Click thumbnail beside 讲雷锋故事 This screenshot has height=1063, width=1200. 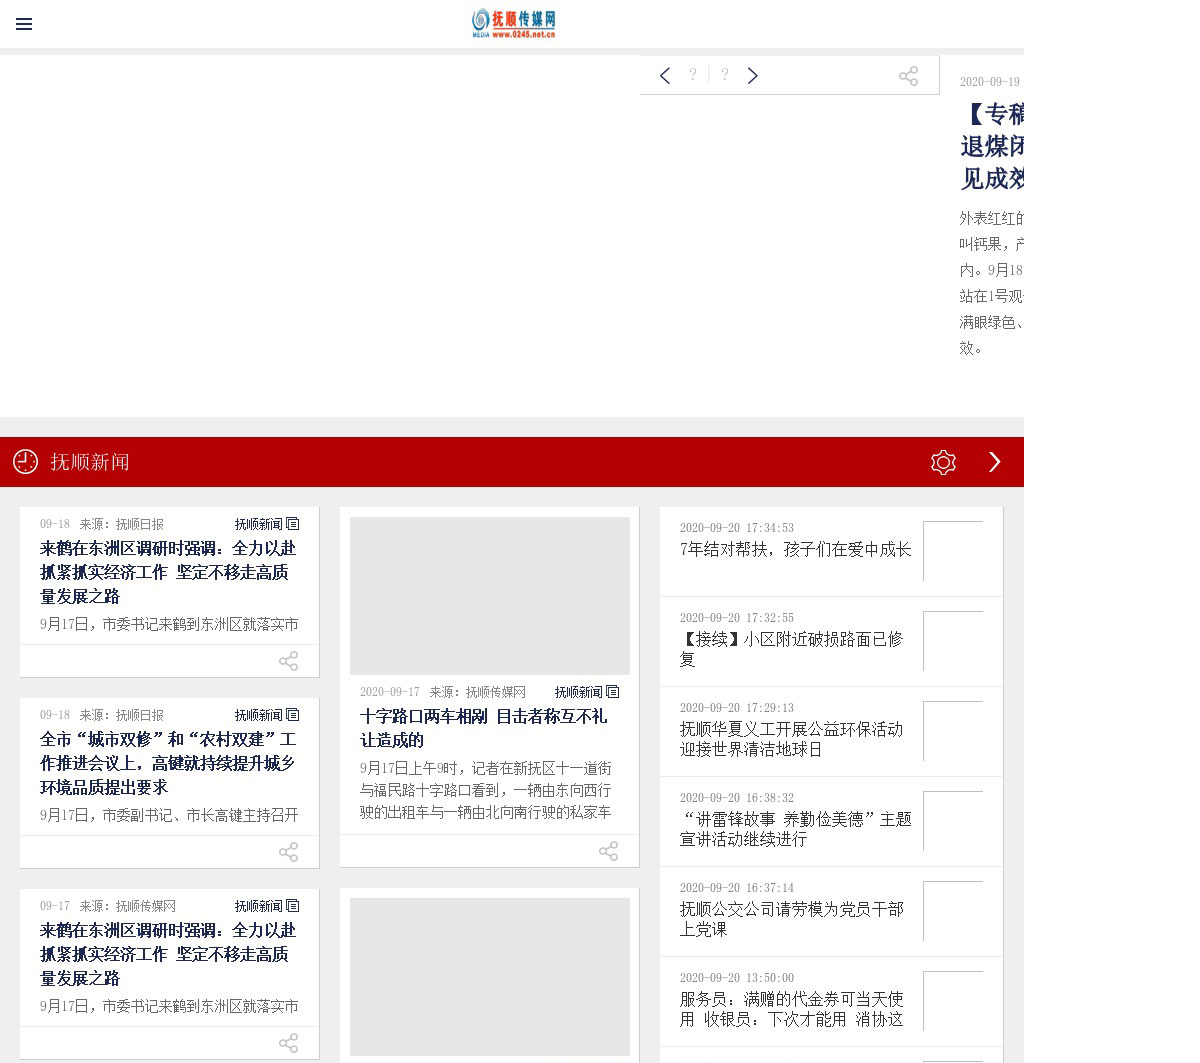[953, 821]
